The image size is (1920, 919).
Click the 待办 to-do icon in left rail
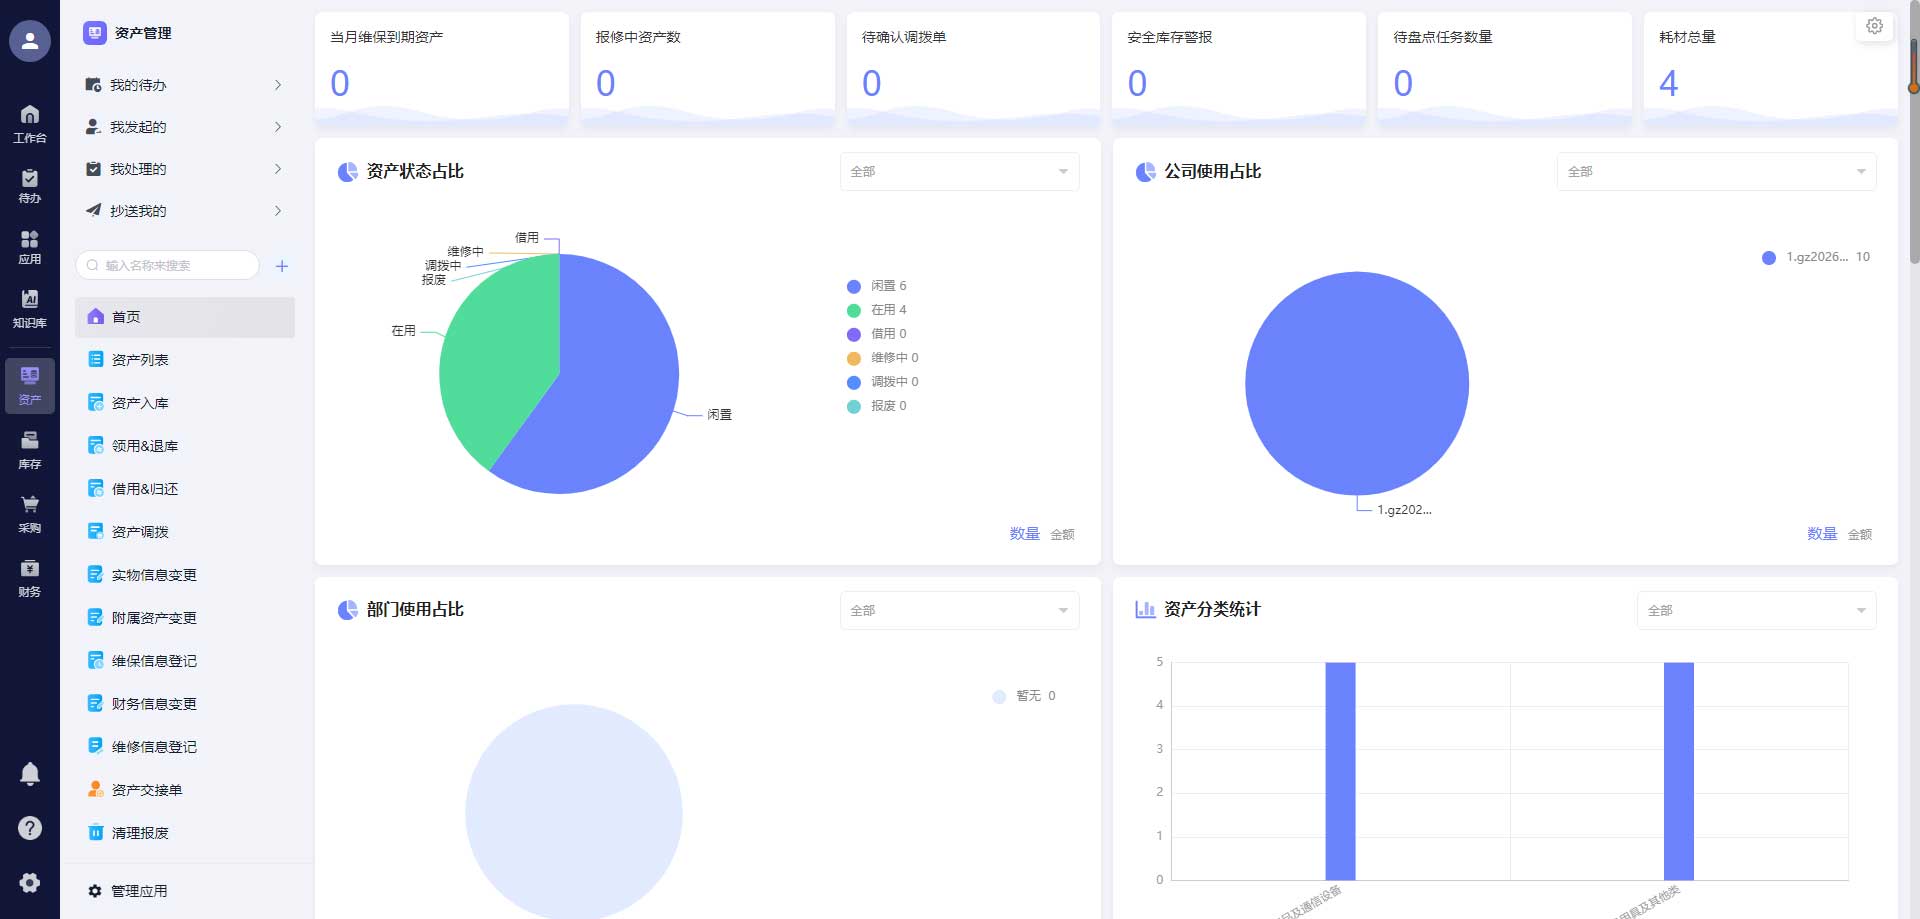tap(30, 185)
